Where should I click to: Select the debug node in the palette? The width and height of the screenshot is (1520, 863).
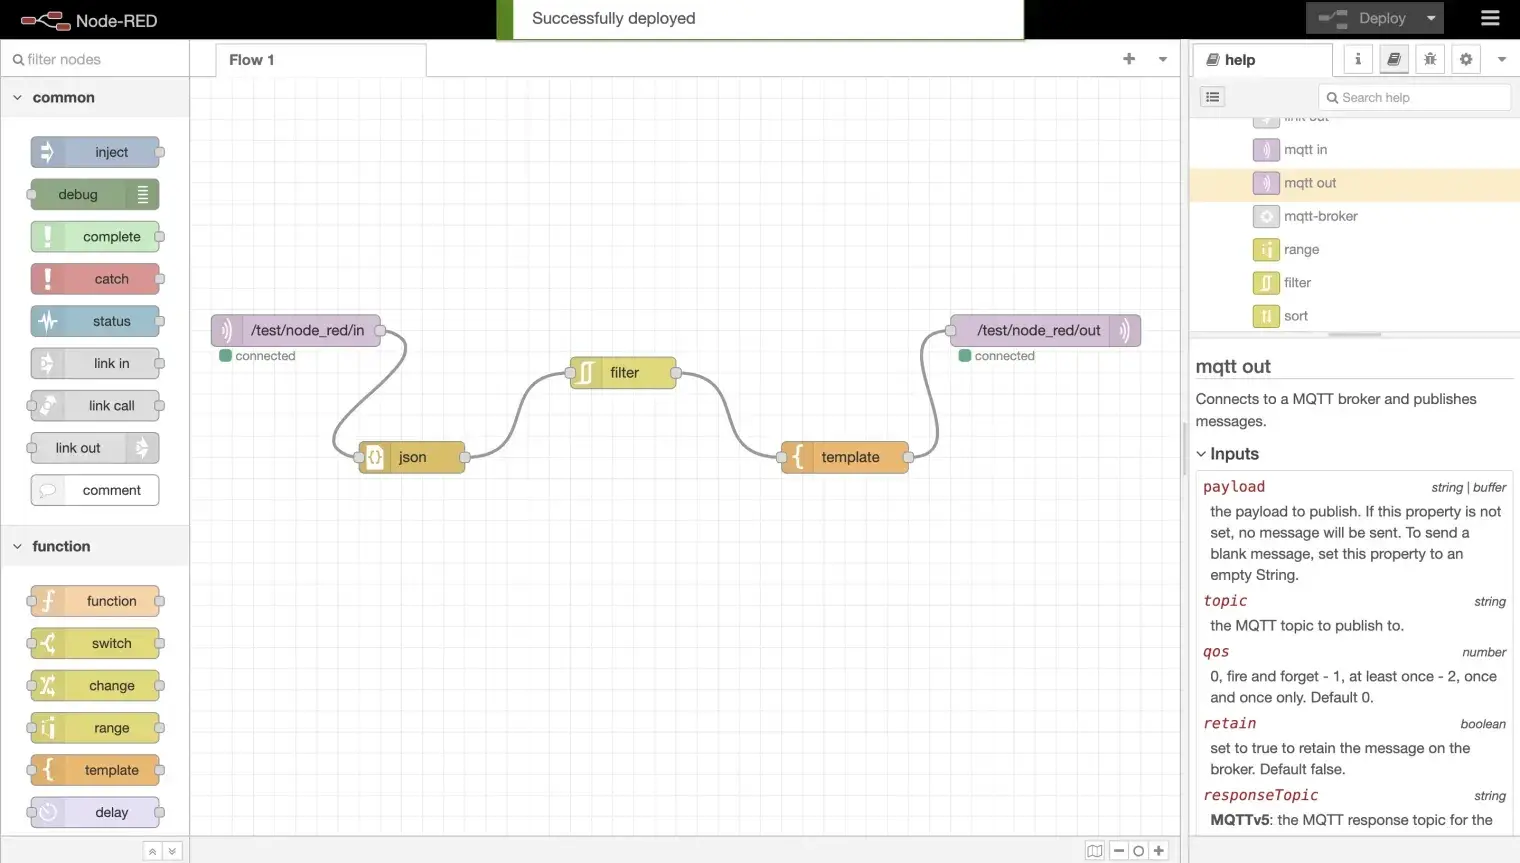click(93, 194)
